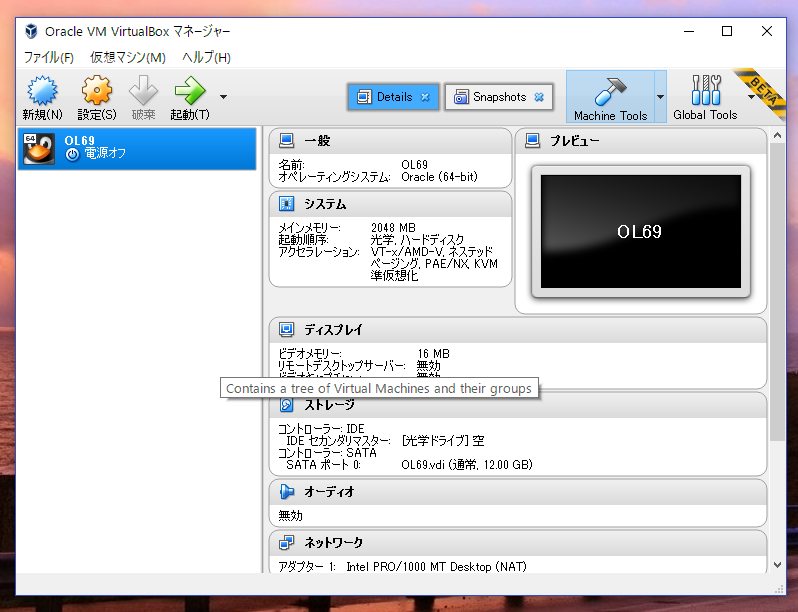Screen dimensions: 798x612
Task: Click the Oracle (64-bit) operating system value
Action: (x=439, y=177)
